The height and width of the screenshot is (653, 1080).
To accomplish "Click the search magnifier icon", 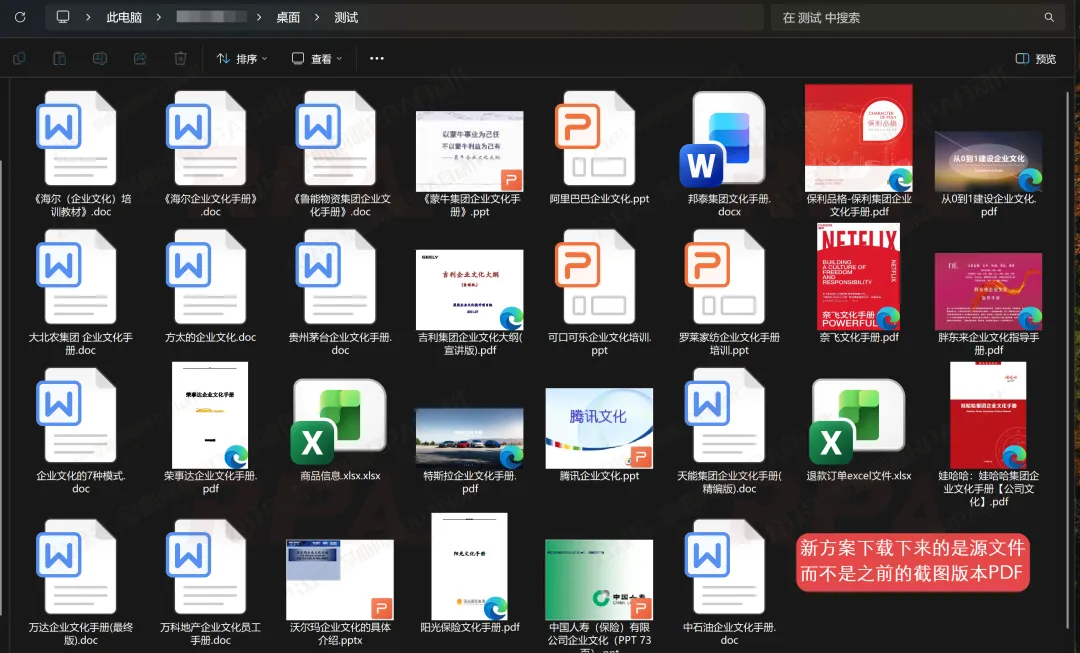I will click(x=1049, y=17).
